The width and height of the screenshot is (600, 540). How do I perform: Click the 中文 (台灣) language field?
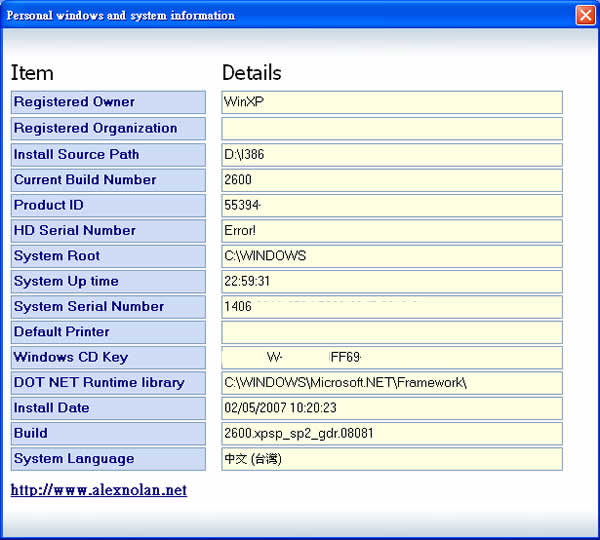[x=392, y=459]
